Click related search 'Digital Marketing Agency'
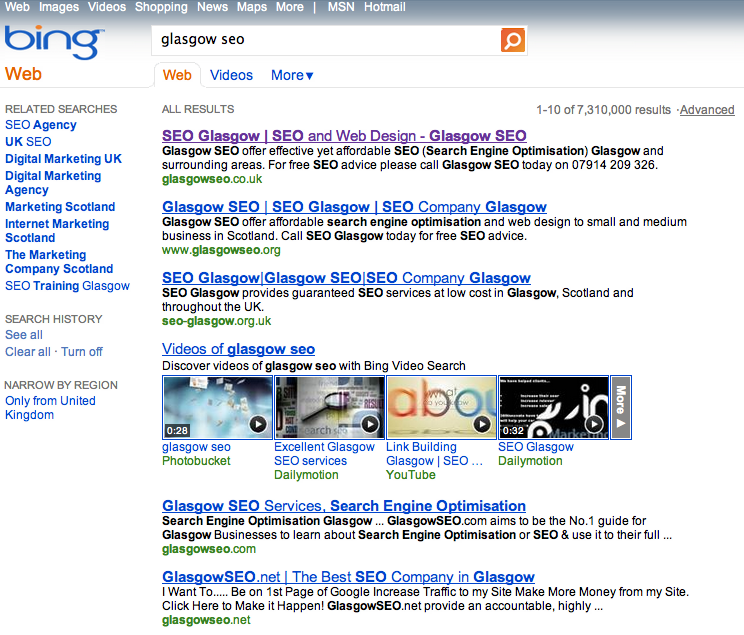 point(53,183)
